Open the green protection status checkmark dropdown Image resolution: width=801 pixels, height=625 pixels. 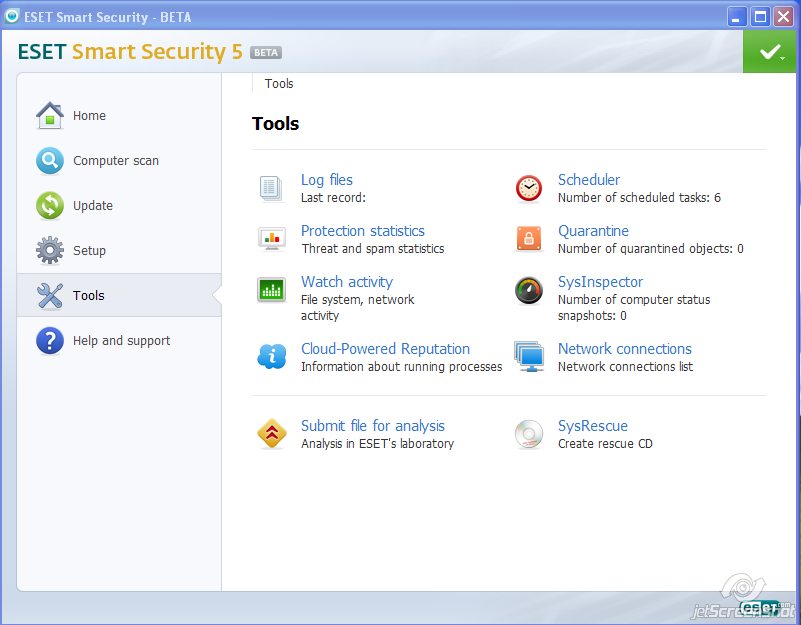pyautogui.click(x=771, y=52)
